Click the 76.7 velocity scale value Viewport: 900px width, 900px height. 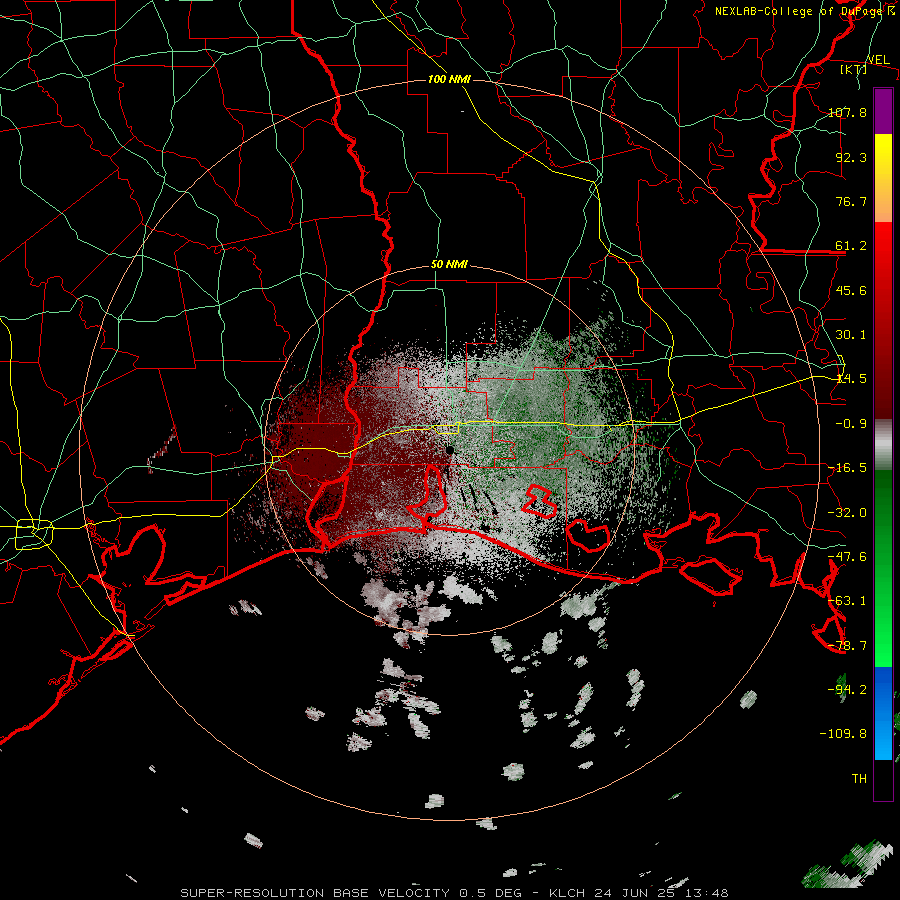(x=851, y=201)
